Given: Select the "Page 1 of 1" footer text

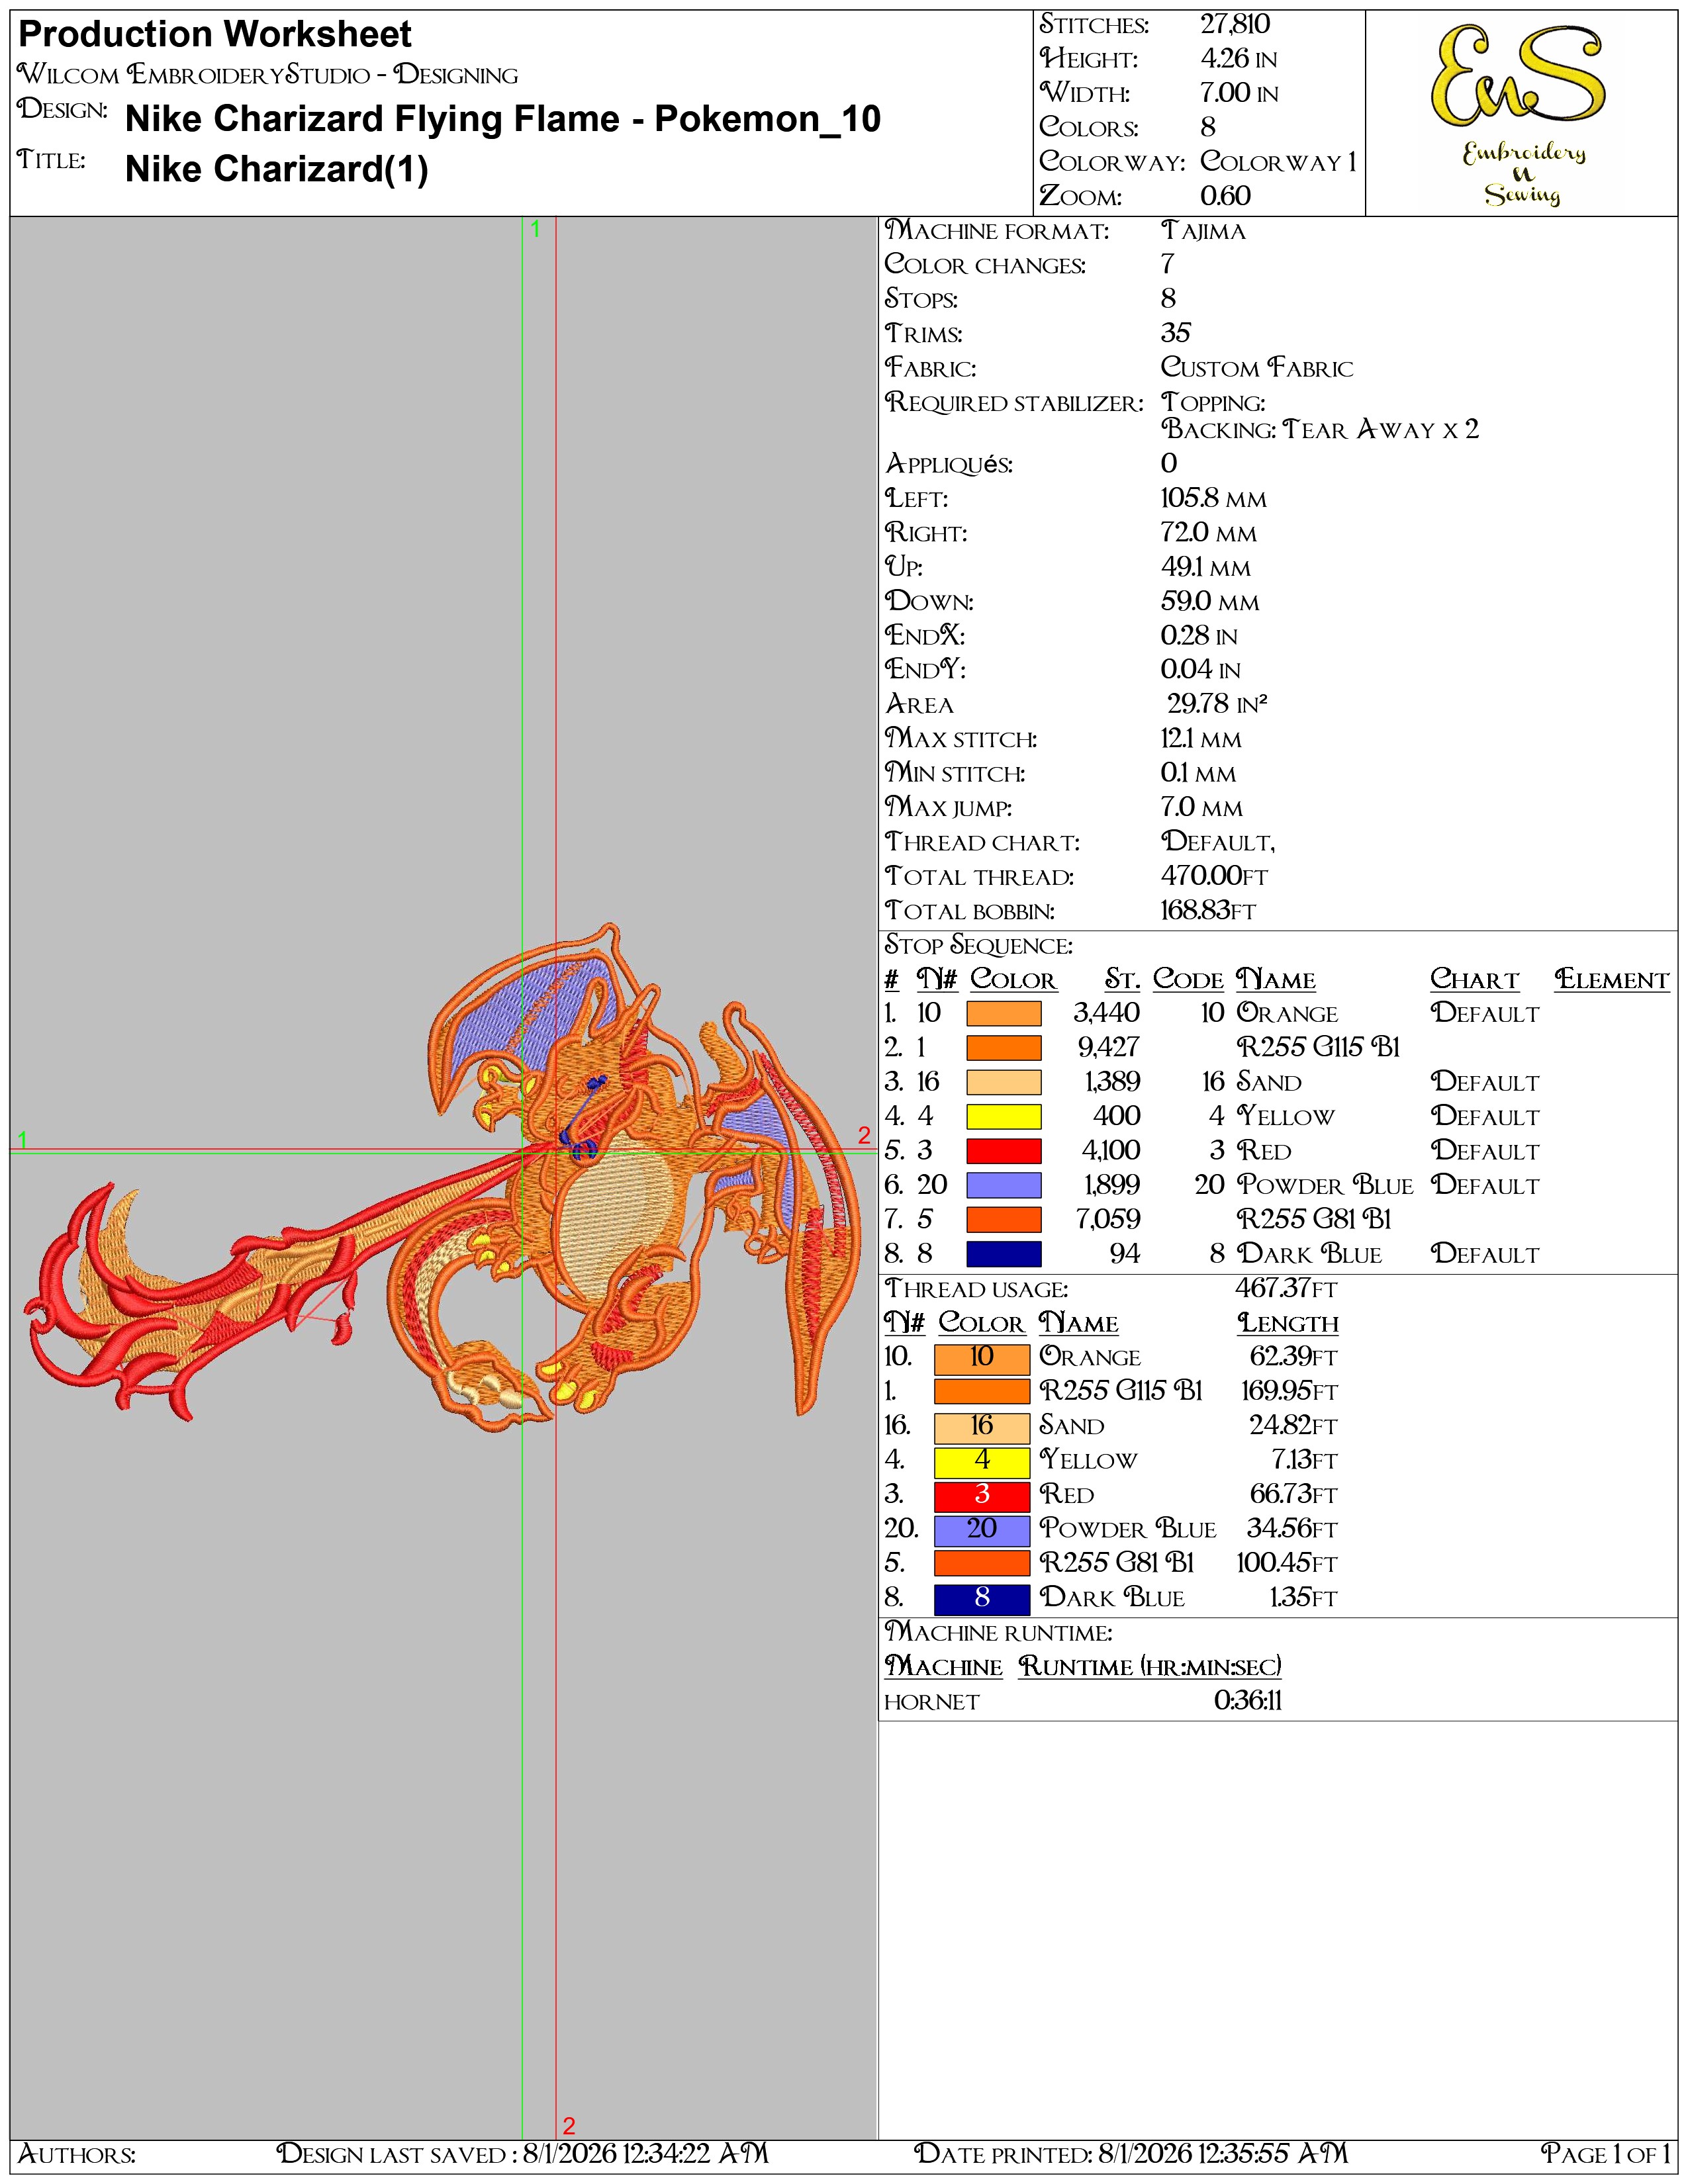Looking at the screenshot, I should [x=1606, y=2153].
